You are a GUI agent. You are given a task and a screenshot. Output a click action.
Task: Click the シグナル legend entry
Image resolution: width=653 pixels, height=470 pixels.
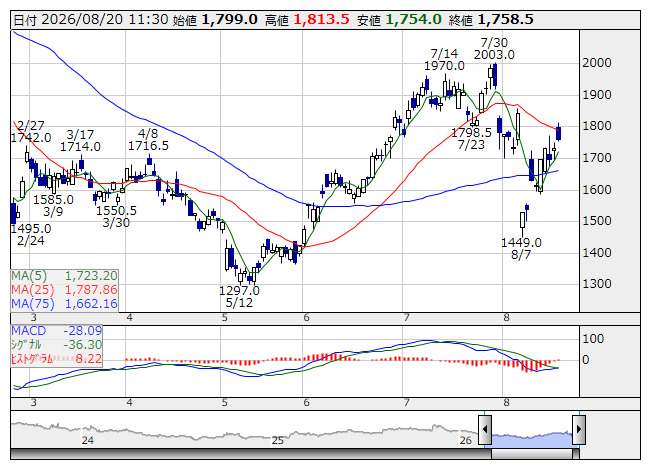57,345
